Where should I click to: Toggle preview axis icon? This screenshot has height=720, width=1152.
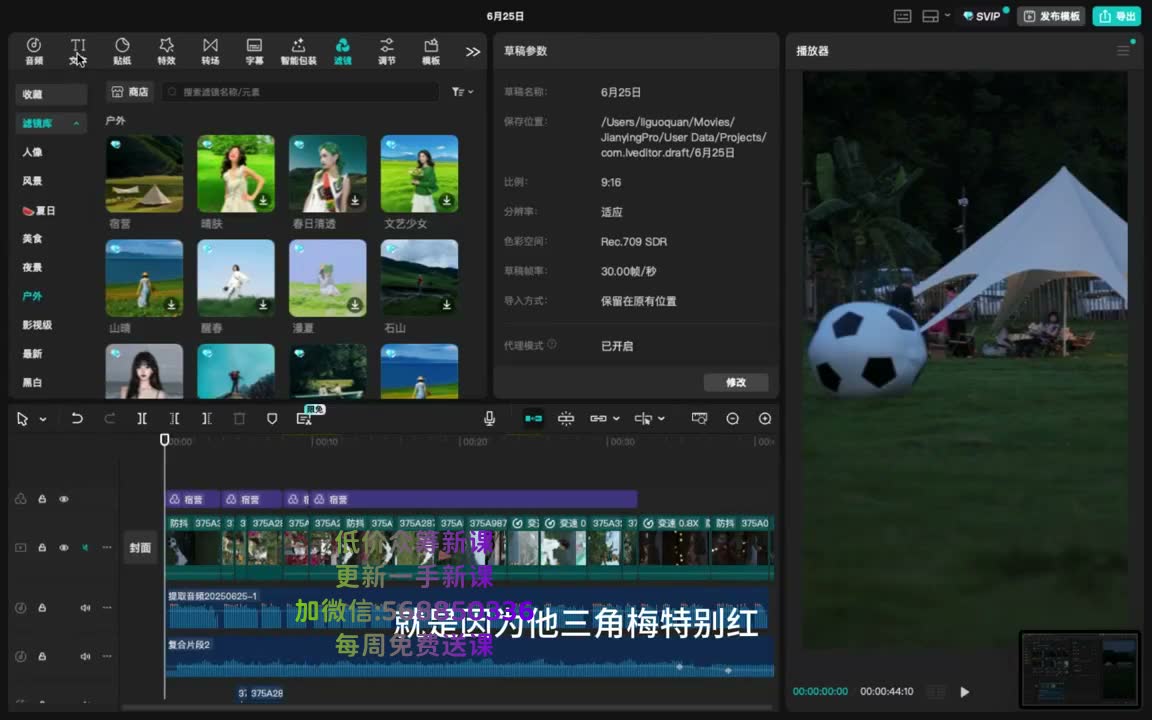(643, 418)
